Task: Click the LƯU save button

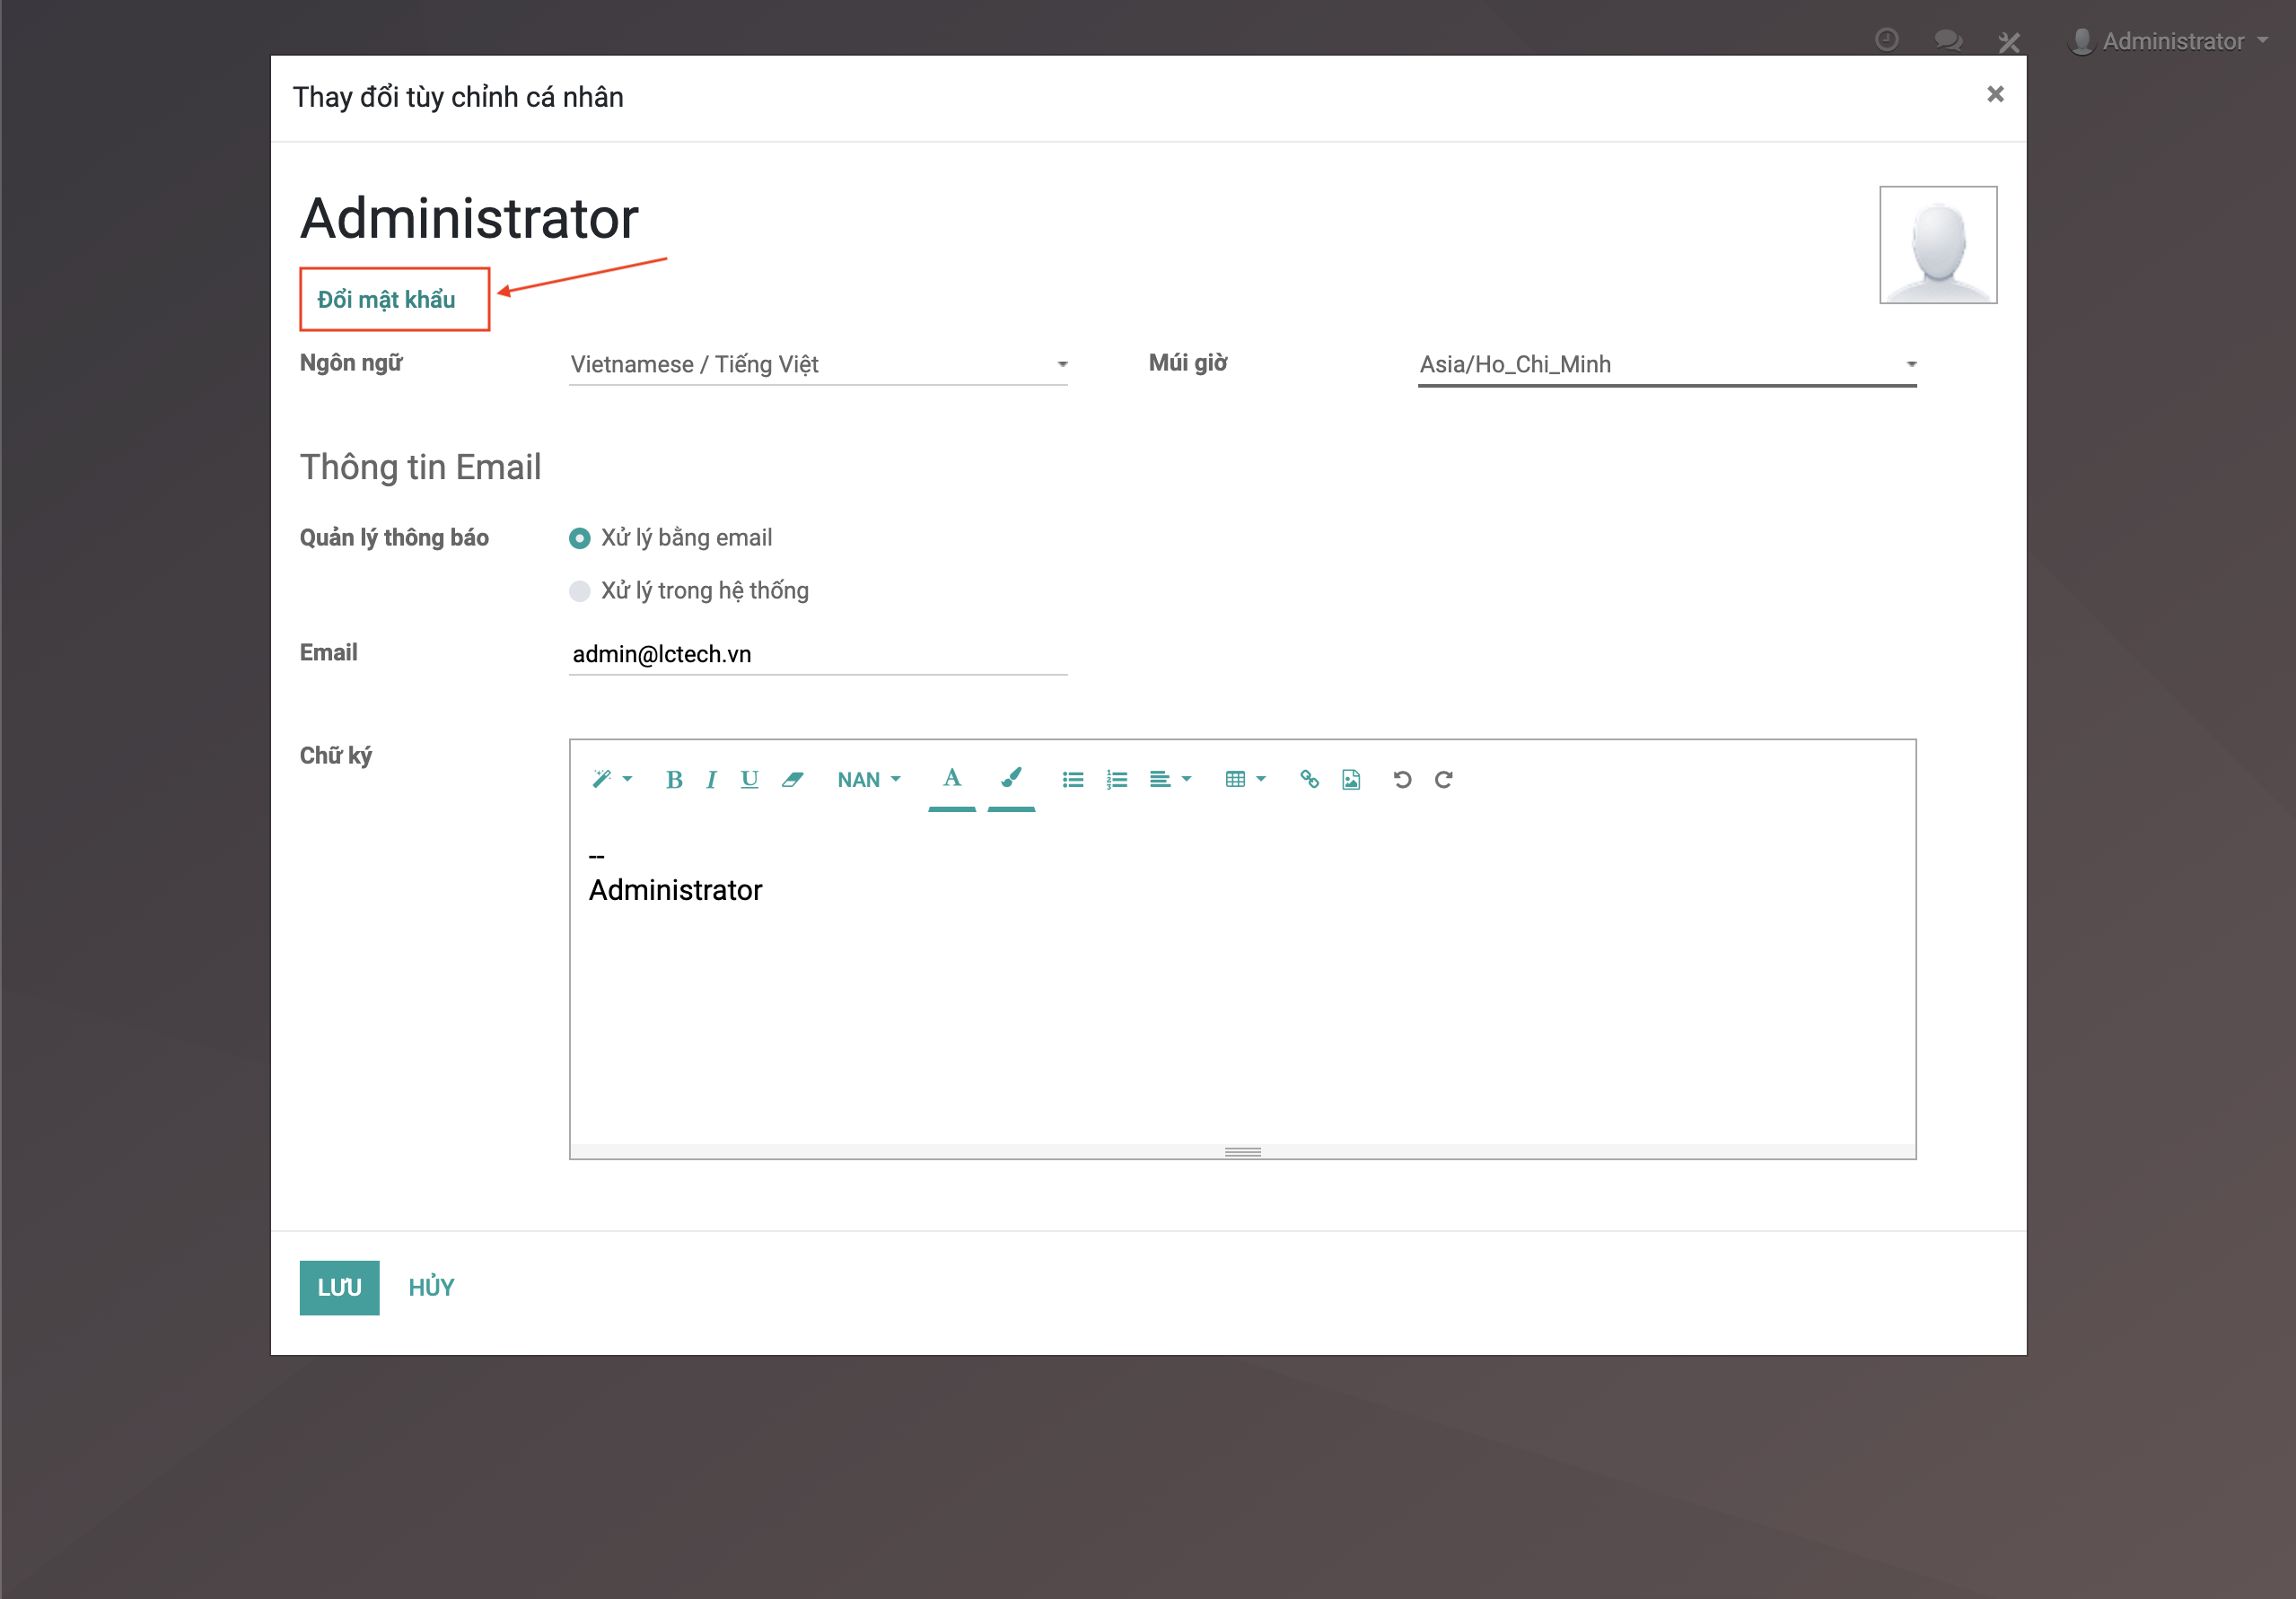Action: pos(339,1288)
